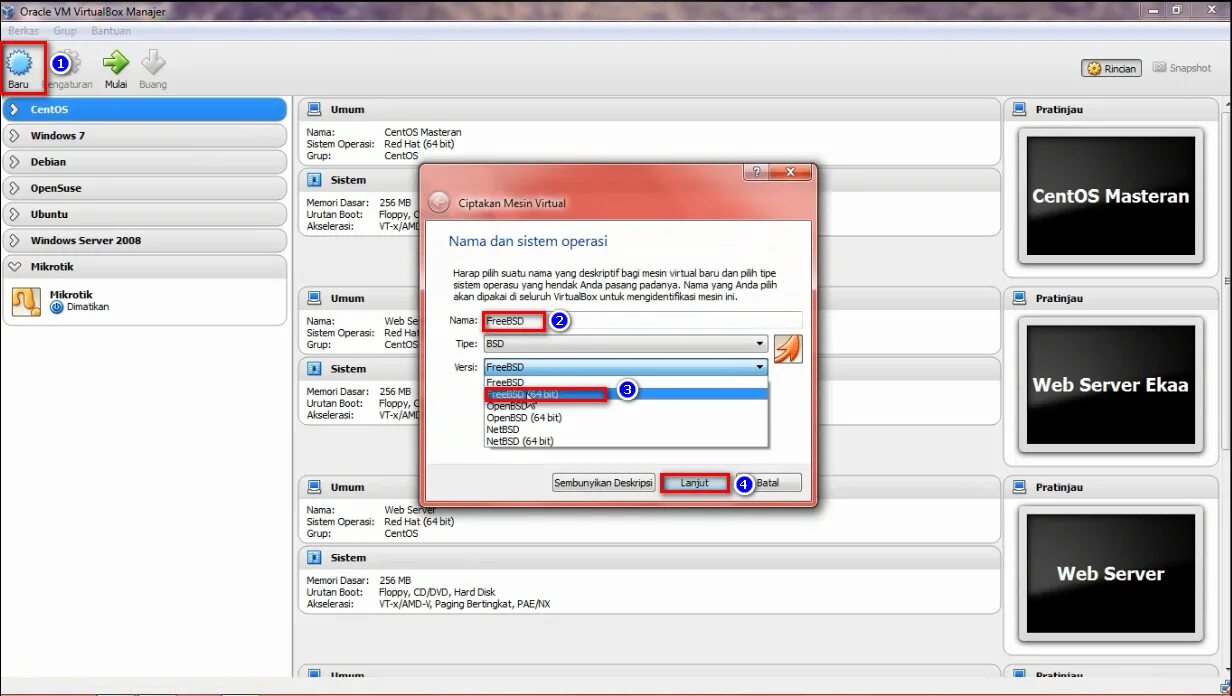The image size is (1232, 696).
Task: Click the Pratinjau icon above CentOS Masteran
Action: tap(1019, 109)
